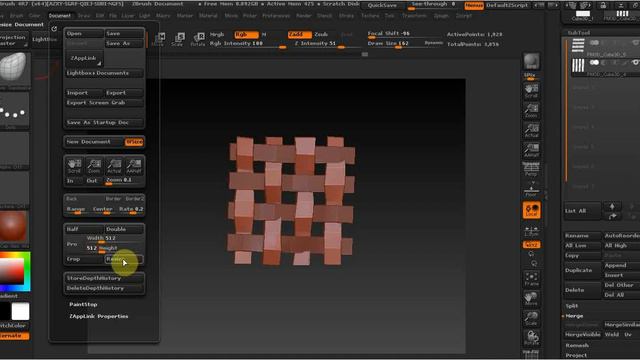Toggle Persp perspective icon on right shelf
The image size is (640, 360).
point(531,169)
